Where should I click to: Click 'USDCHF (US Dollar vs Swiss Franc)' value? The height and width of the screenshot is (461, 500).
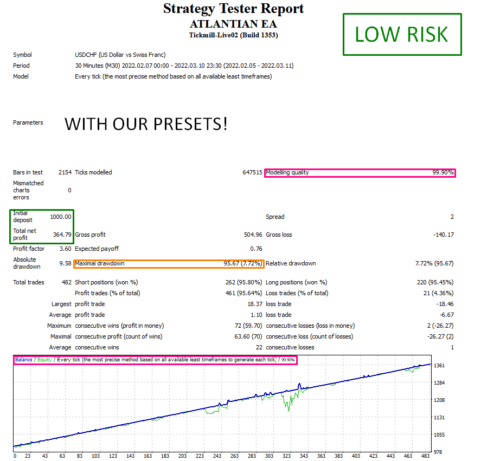pos(120,55)
